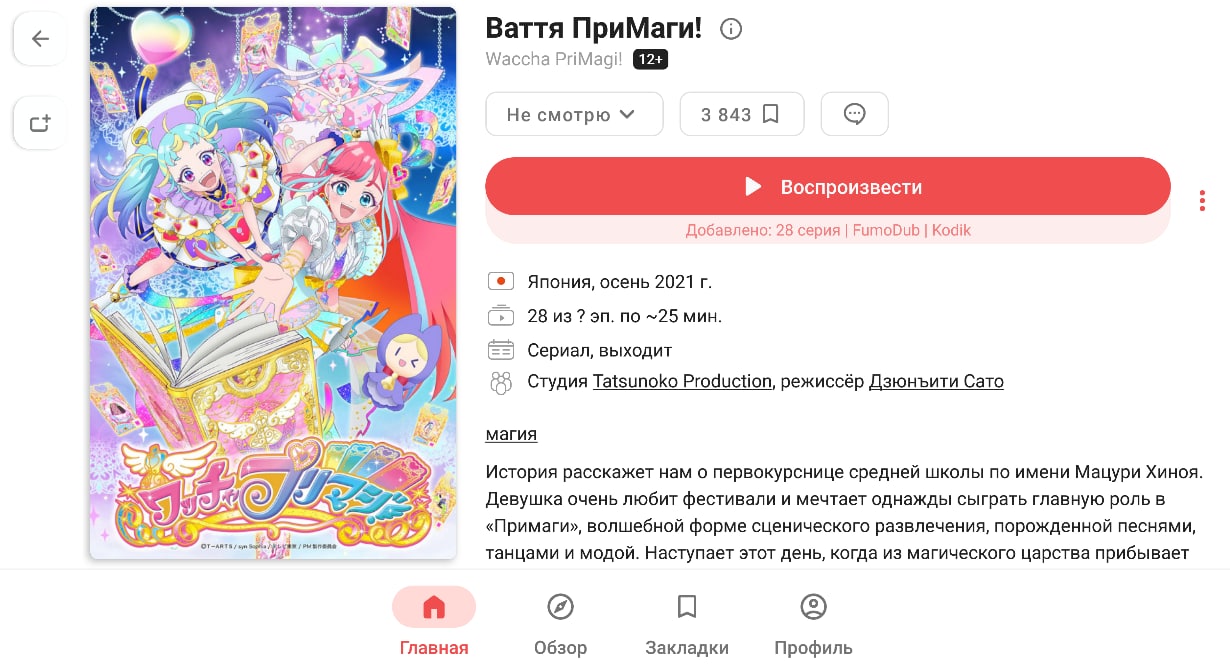Image resolution: width=1230 pixels, height=667 pixels.
Task: Click the Japan flag icon
Action: coord(500,282)
